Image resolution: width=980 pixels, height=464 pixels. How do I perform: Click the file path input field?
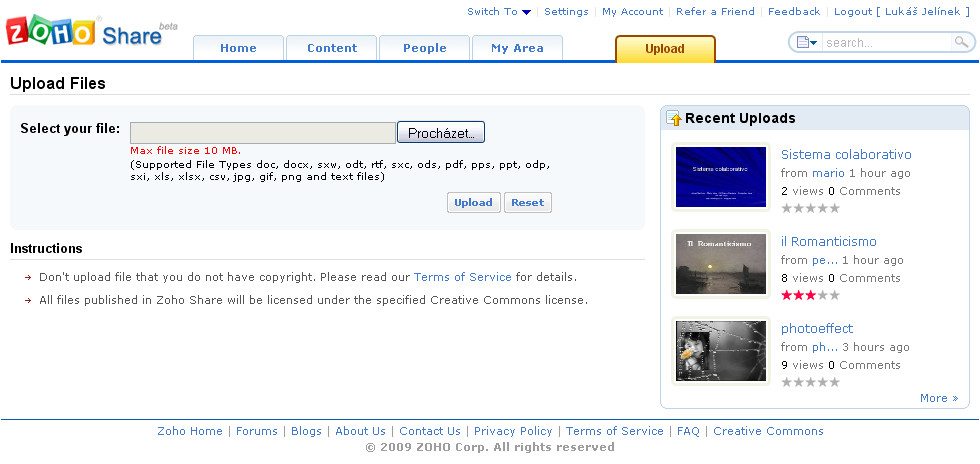263,133
